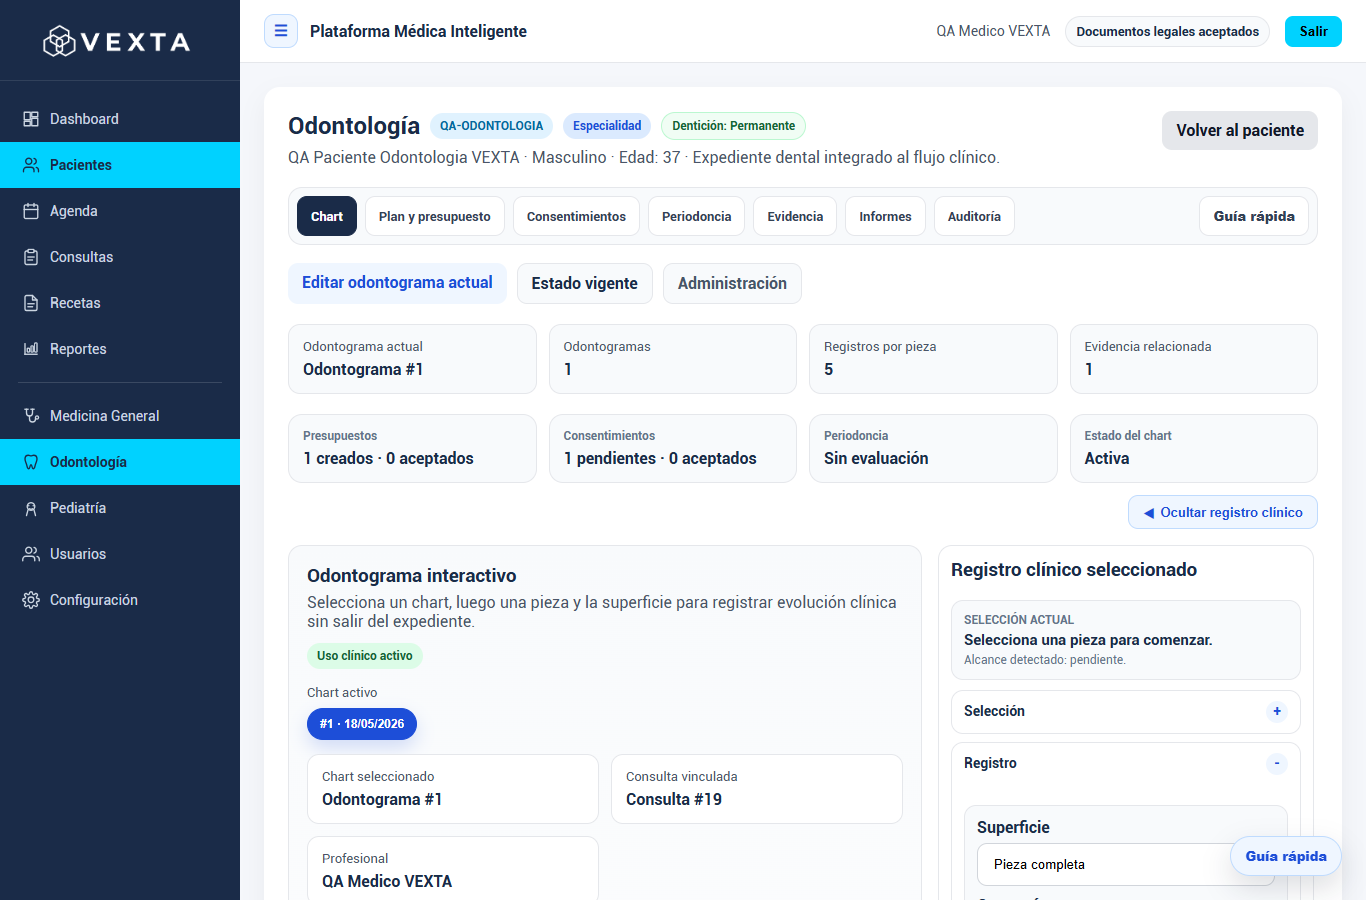Click the Consultas clipboard icon
1366x900 pixels.
(31, 257)
